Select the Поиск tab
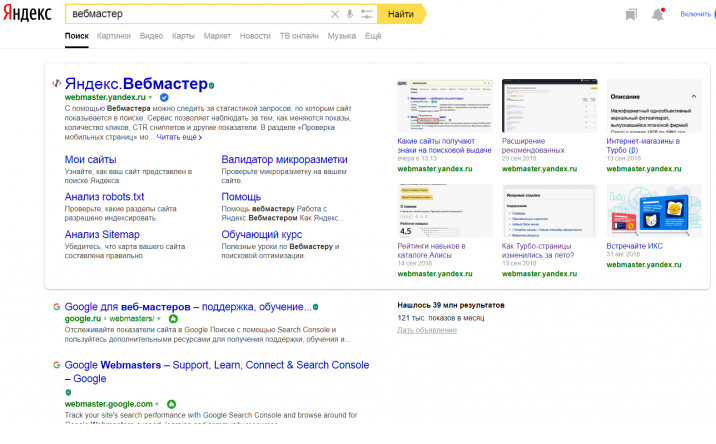 pyautogui.click(x=77, y=36)
